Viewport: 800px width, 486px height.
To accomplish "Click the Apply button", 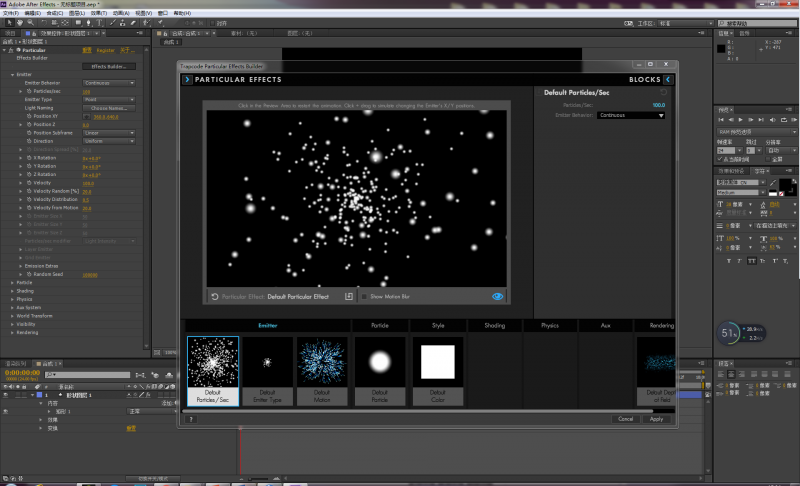I will 656,419.
